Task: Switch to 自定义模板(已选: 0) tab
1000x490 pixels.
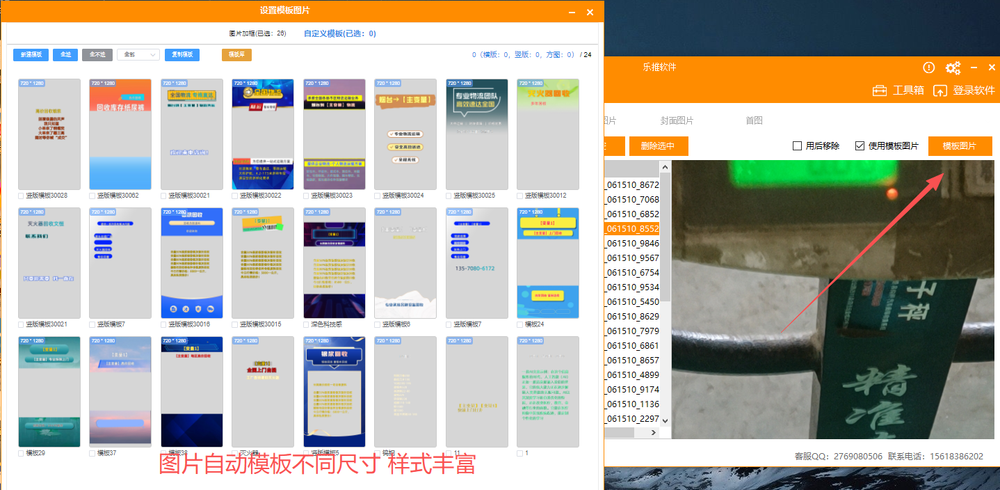Action: click(340, 33)
